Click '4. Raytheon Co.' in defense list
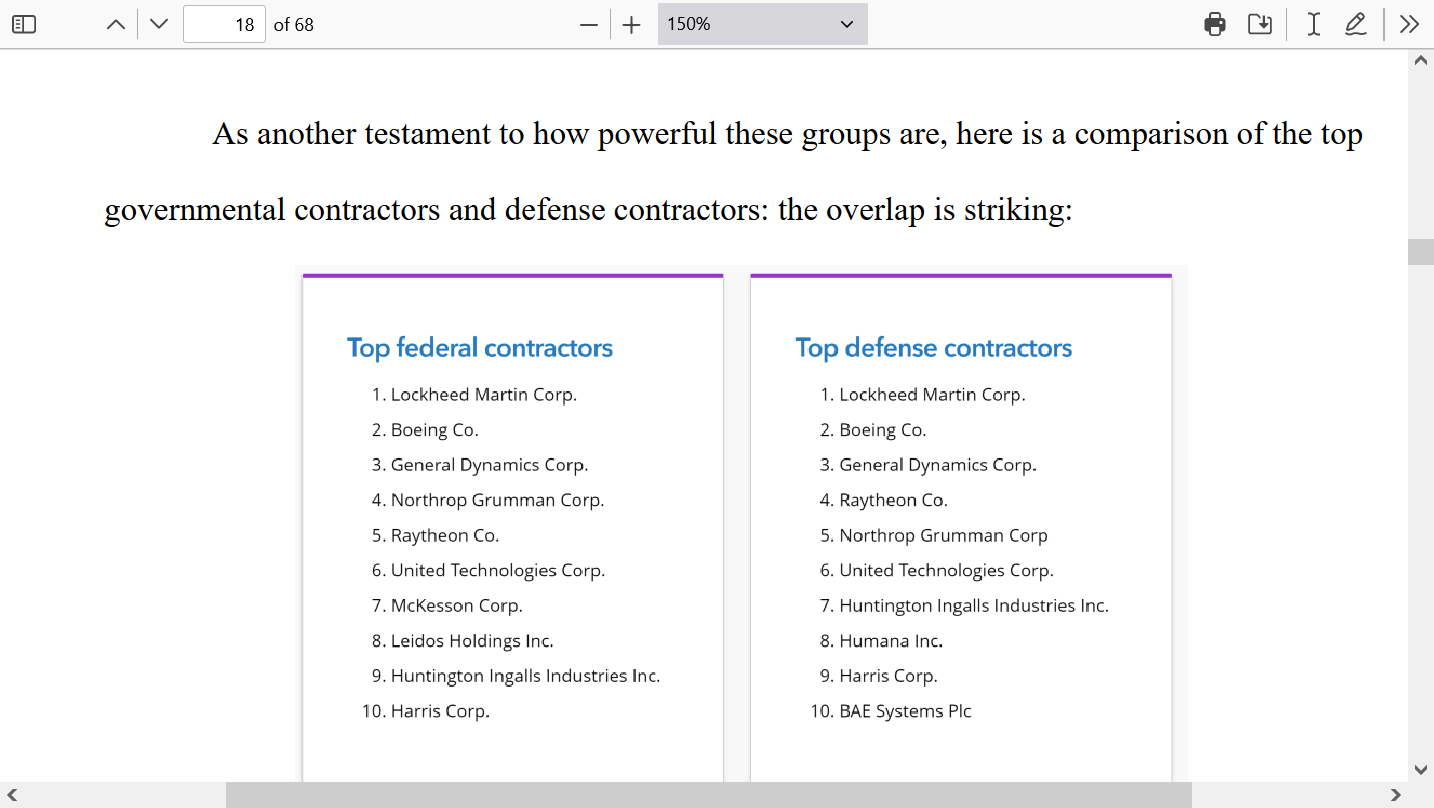The width and height of the screenshot is (1434, 808). (884, 500)
